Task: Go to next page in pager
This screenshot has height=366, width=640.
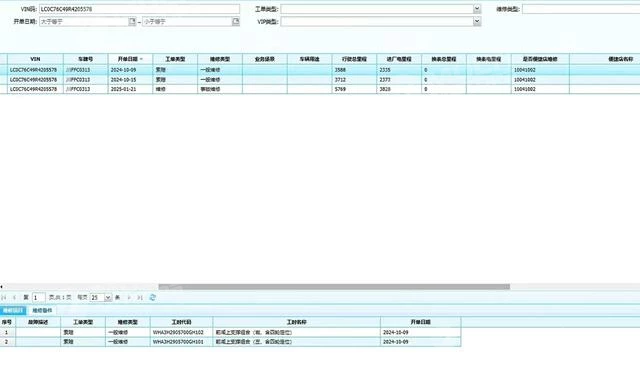Action: (129, 298)
